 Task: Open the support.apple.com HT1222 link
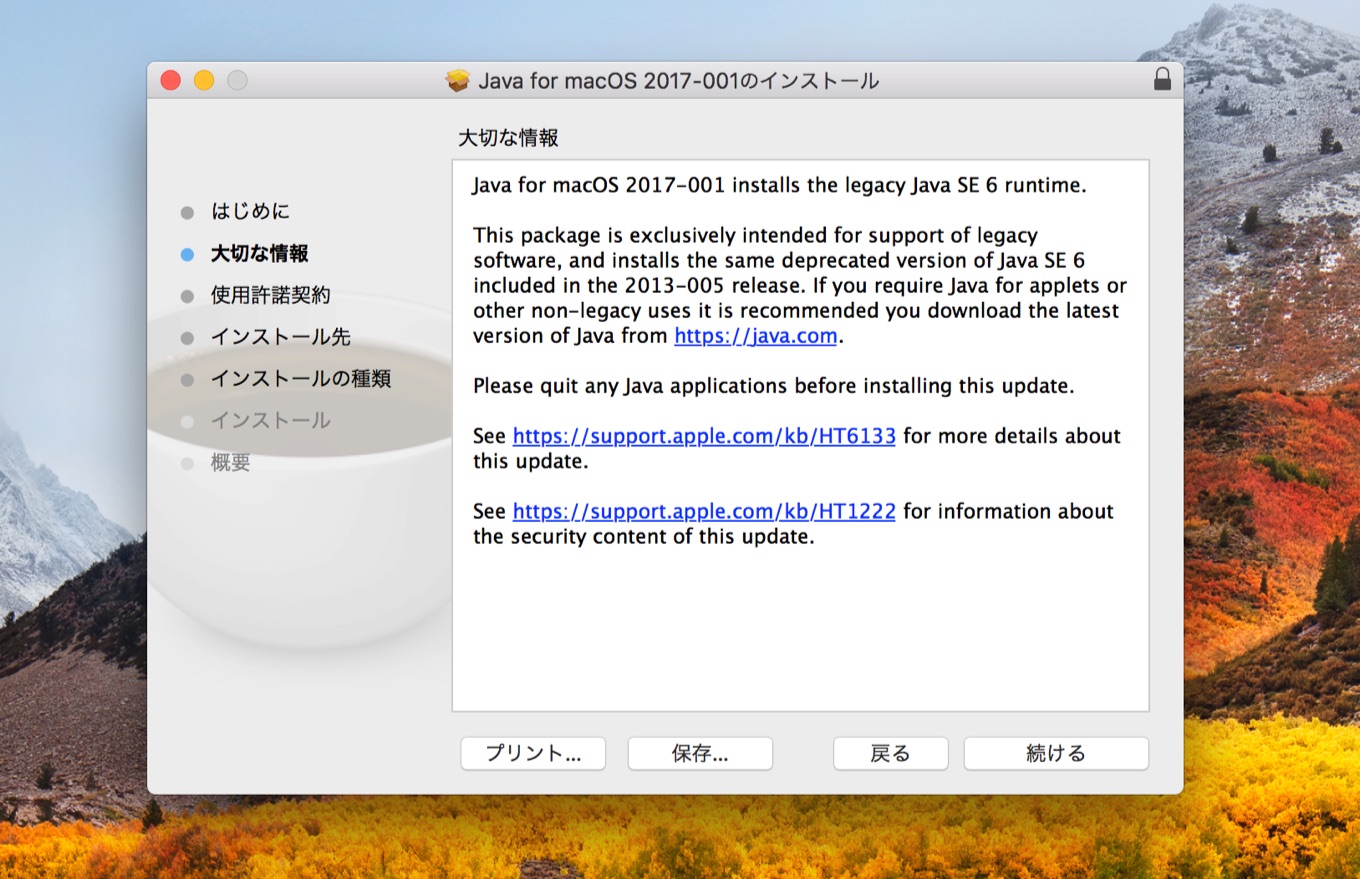click(x=703, y=511)
